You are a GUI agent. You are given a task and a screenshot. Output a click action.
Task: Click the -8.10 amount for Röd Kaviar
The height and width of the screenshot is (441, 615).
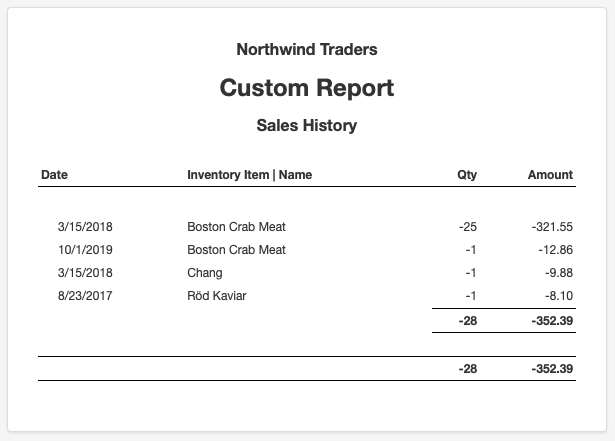559,296
